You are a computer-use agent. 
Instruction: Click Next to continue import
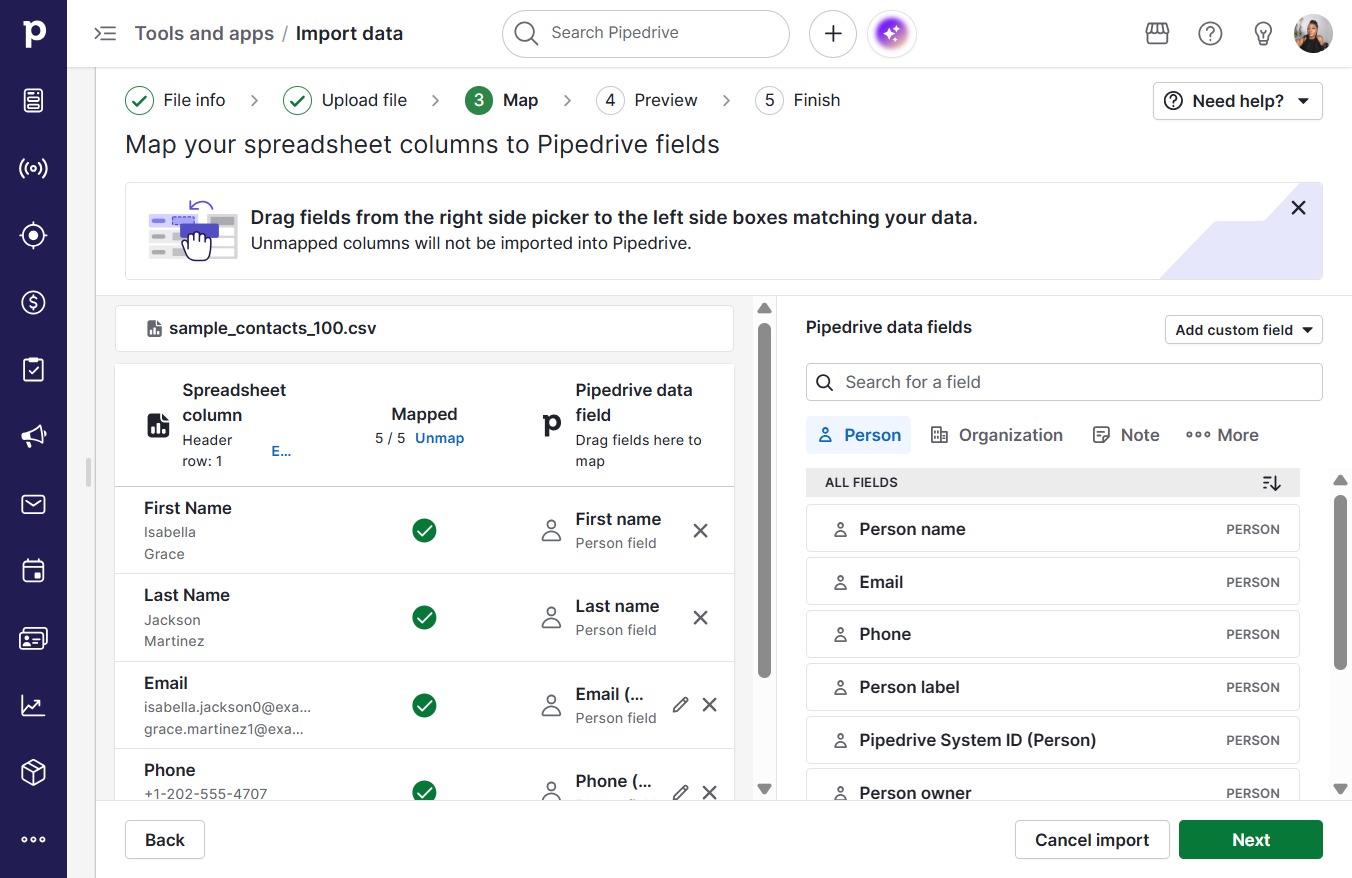pyautogui.click(x=1251, y=840)
